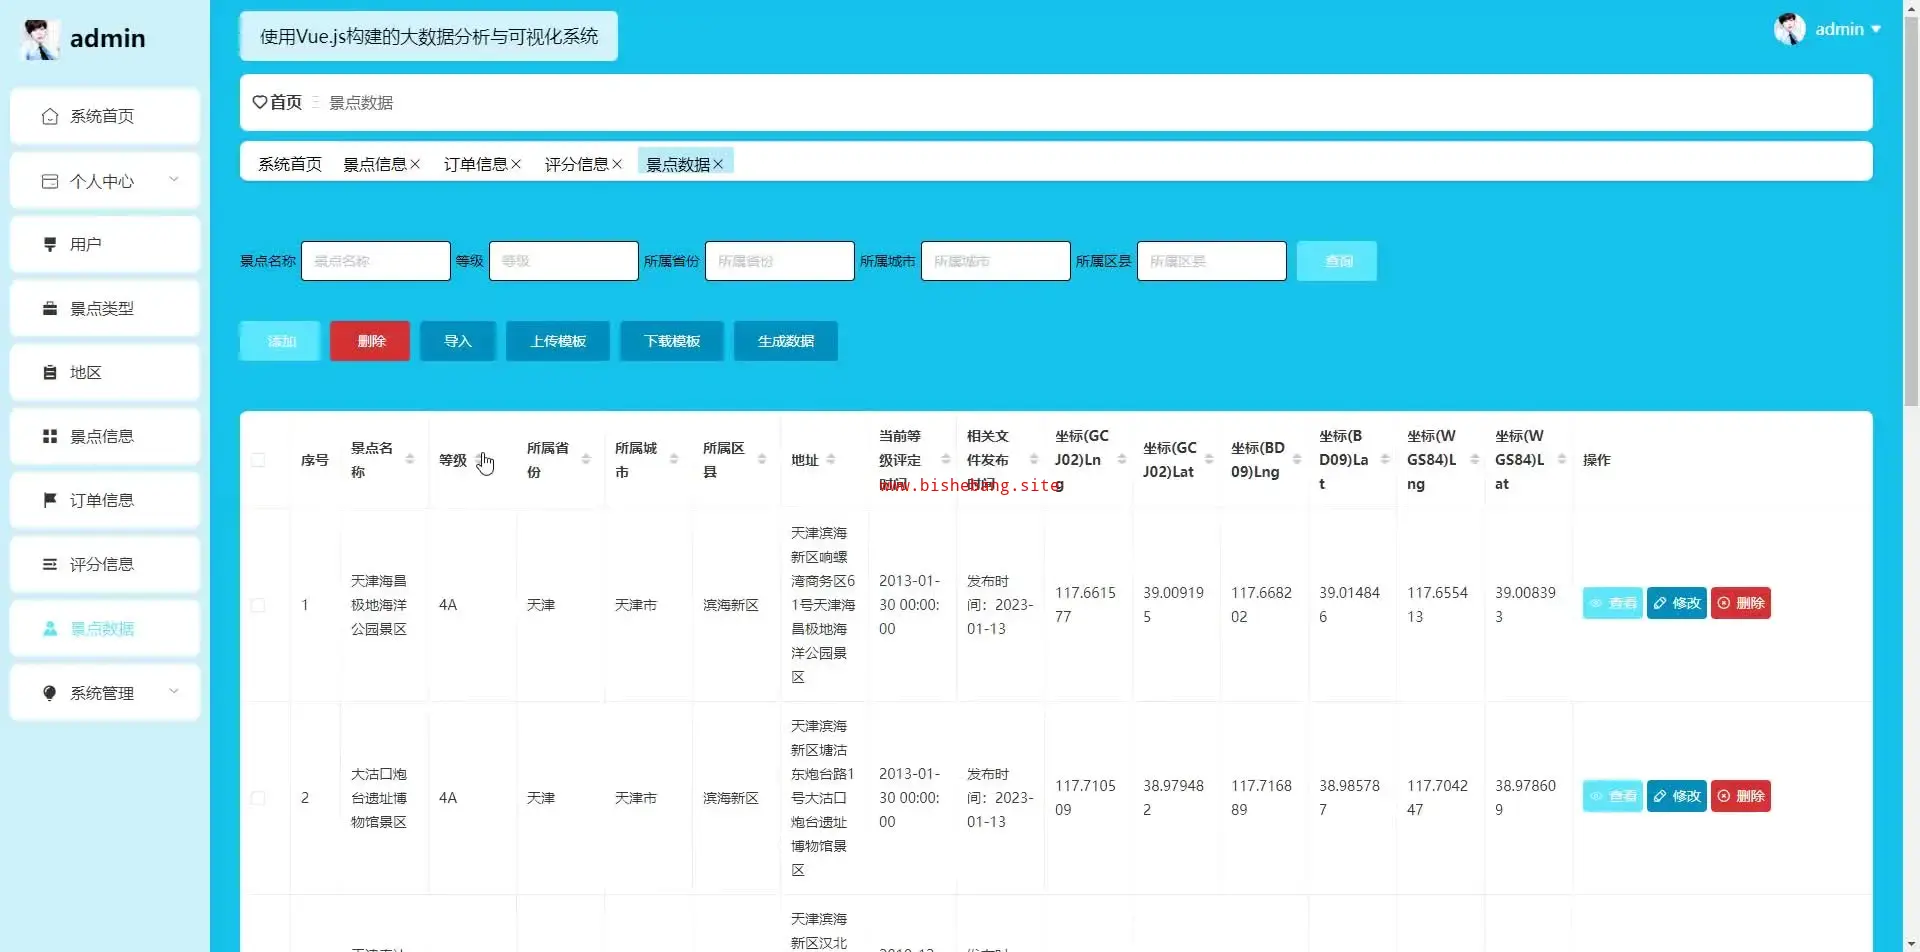This screenshot has width=1920, height=952.
Task: Open the admin user dropdown arrow
Action: coord(1876,29)
